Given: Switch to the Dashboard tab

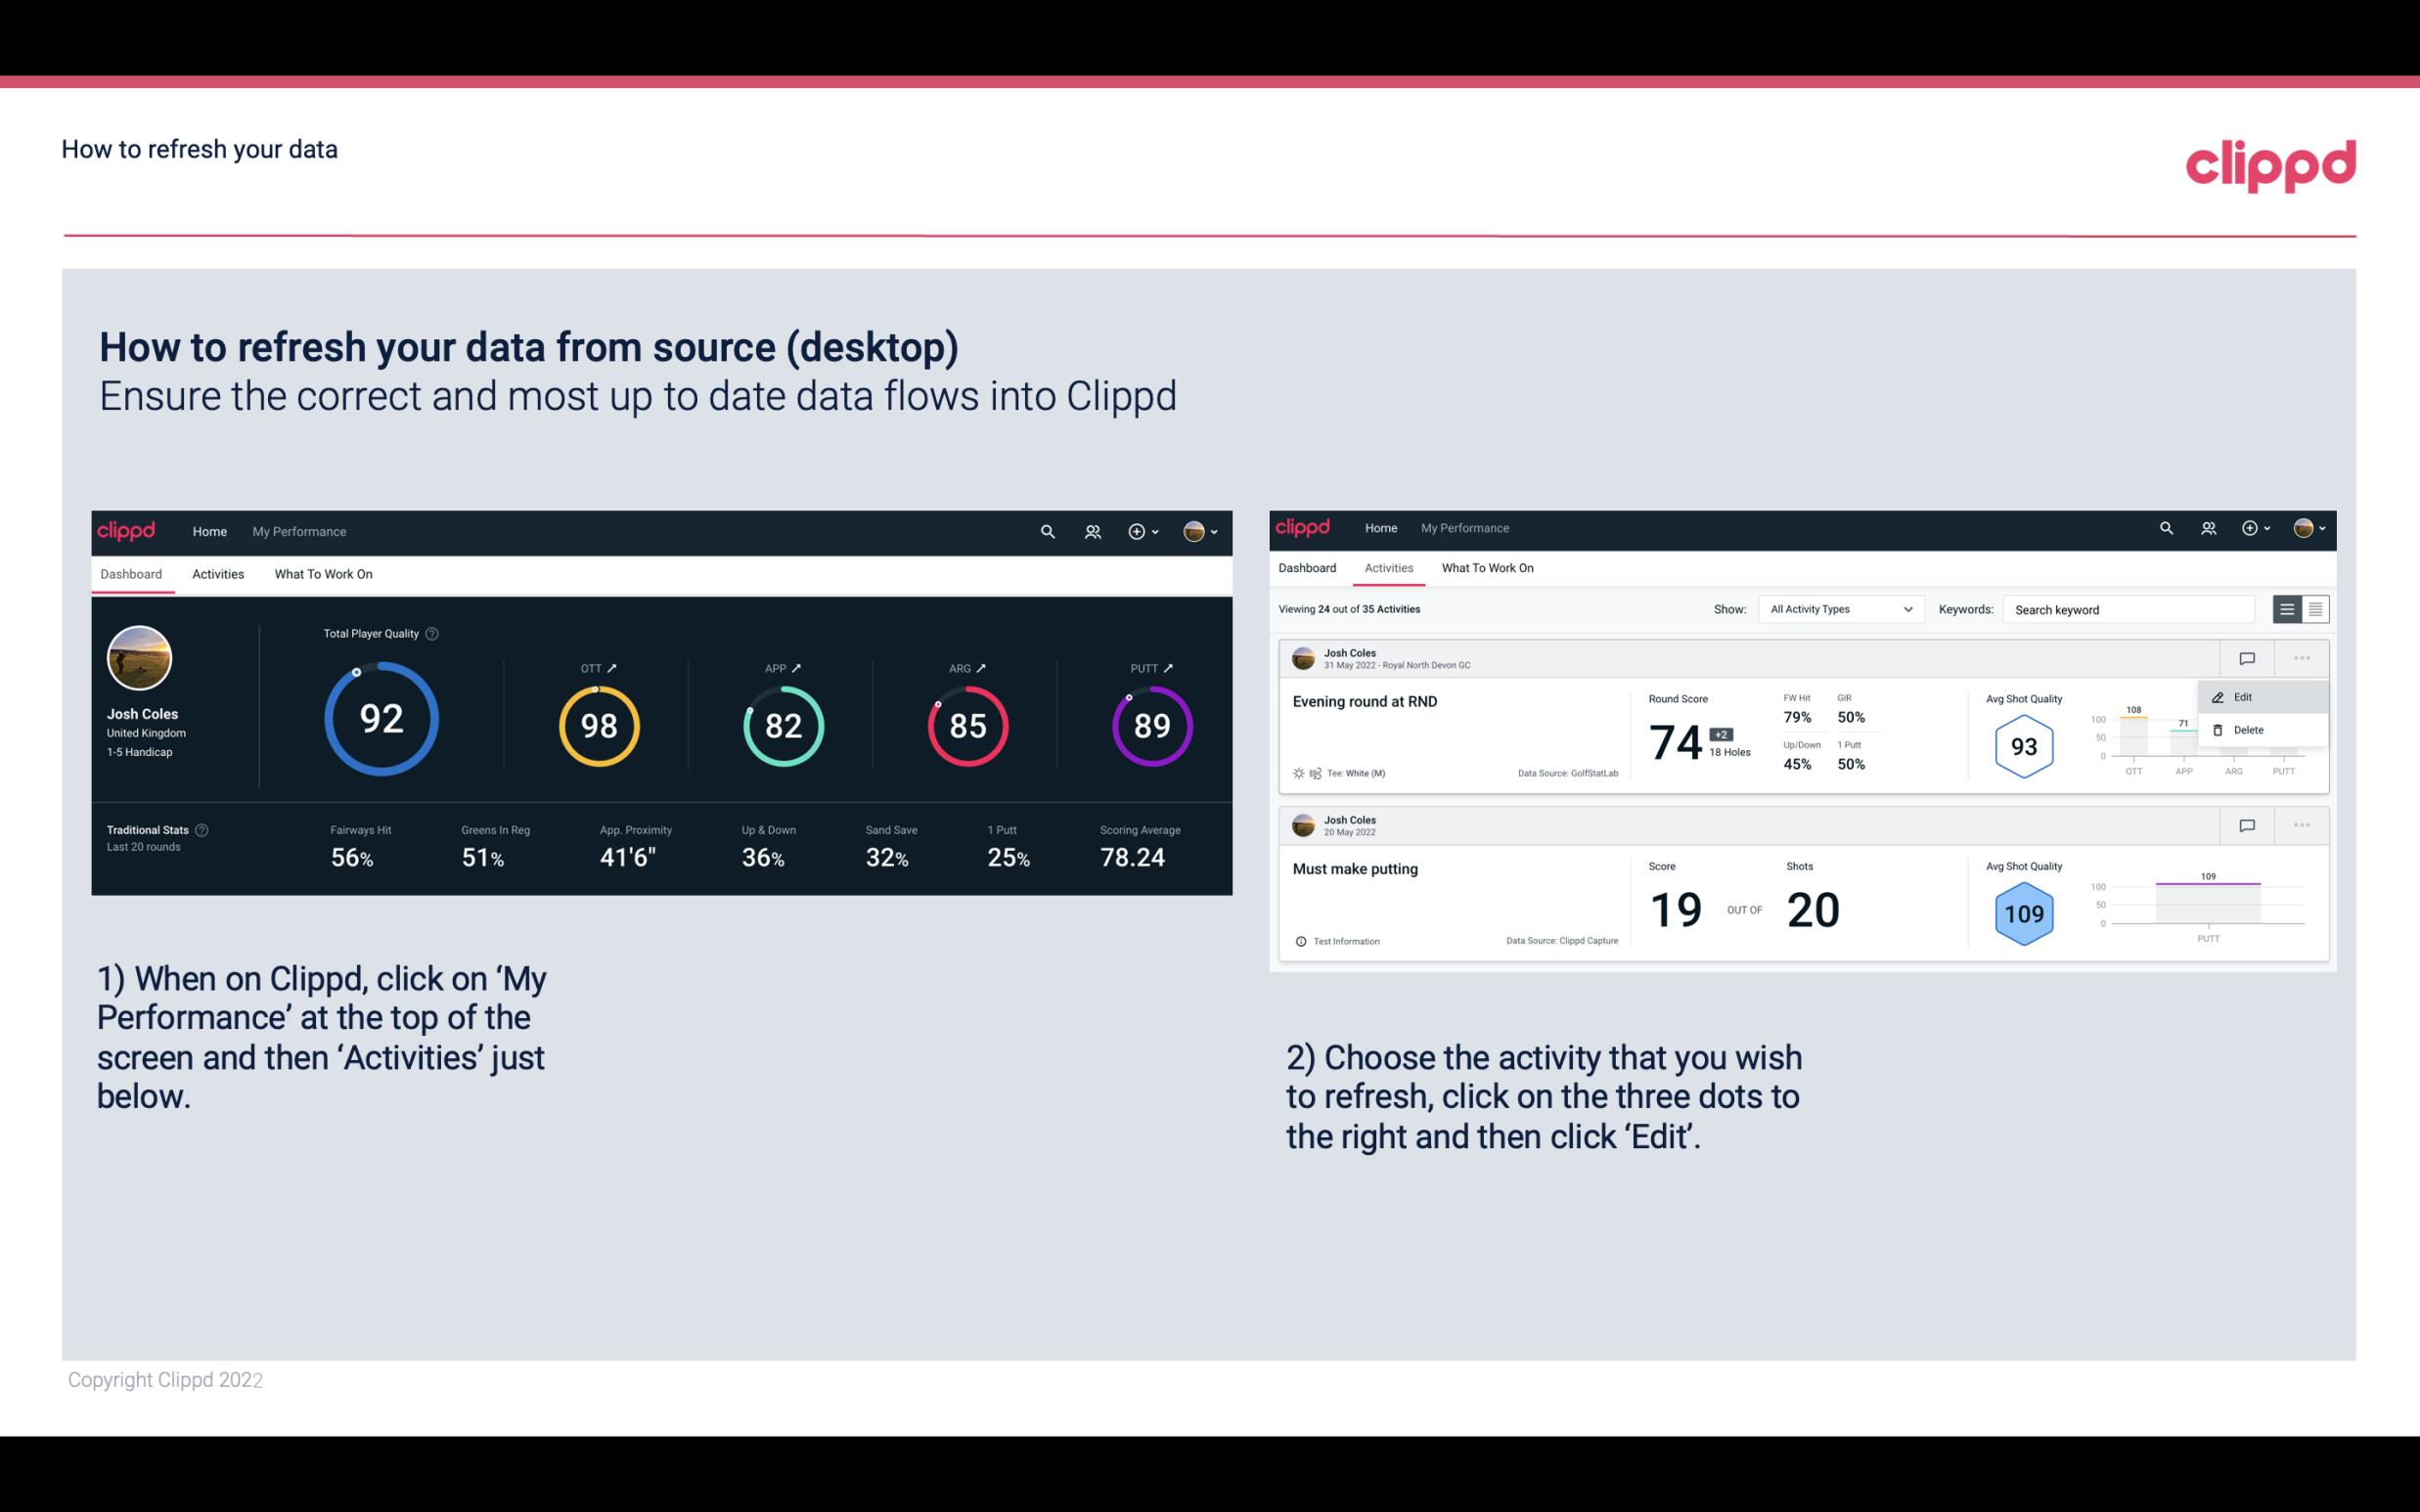Looking at the screenshot, I should pyautogui.click(x=1307, y=568).
